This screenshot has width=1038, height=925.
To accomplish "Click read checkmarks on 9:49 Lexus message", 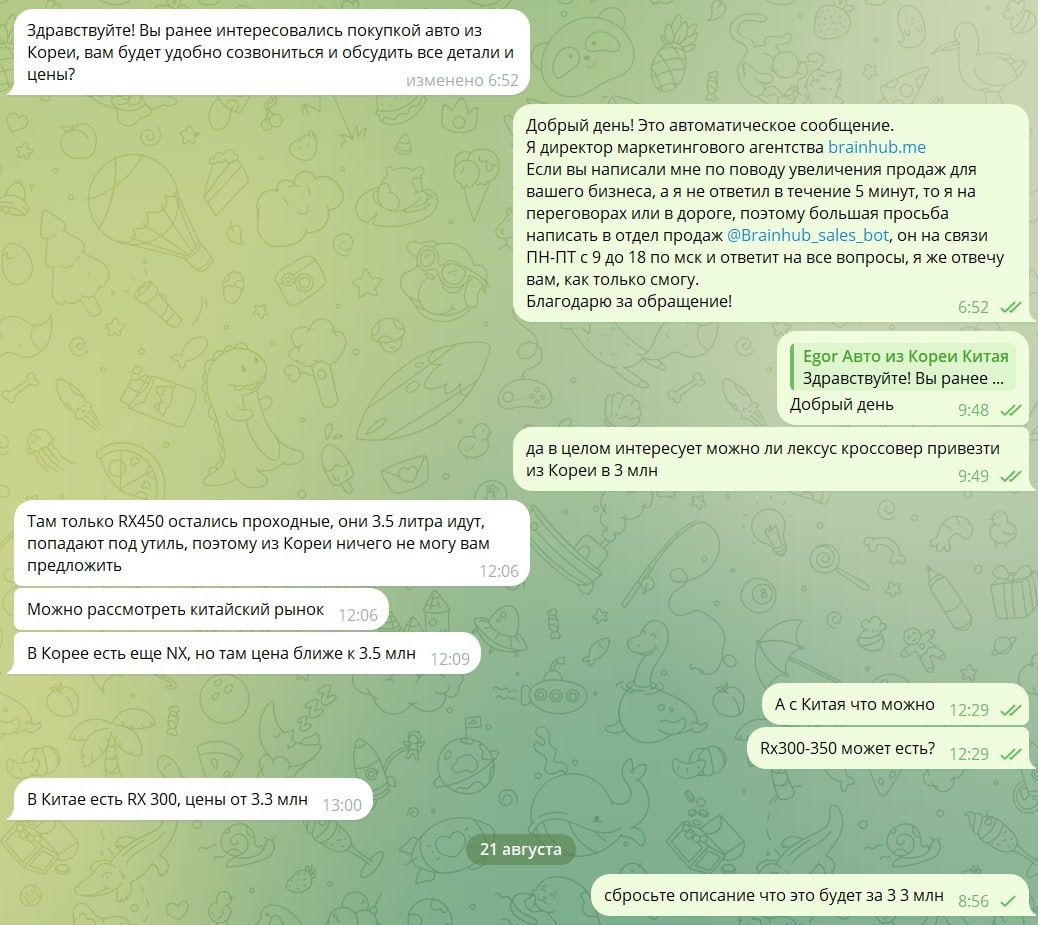I will 1010,477.
